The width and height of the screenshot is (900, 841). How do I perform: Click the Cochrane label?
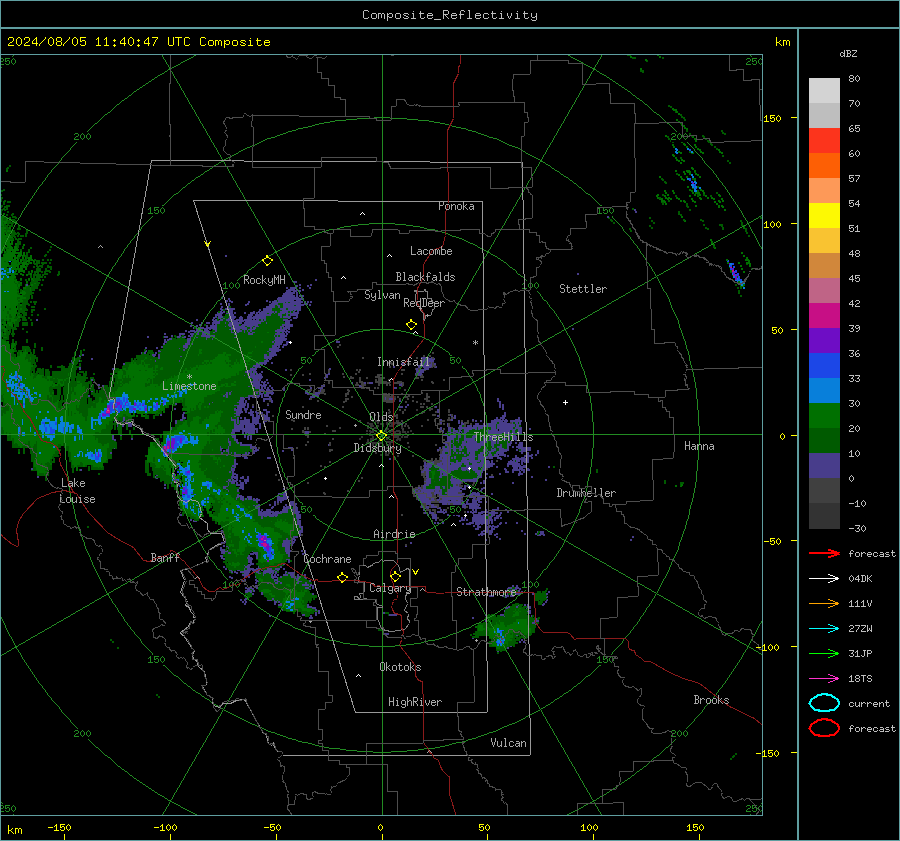click(x=327, y=559)
